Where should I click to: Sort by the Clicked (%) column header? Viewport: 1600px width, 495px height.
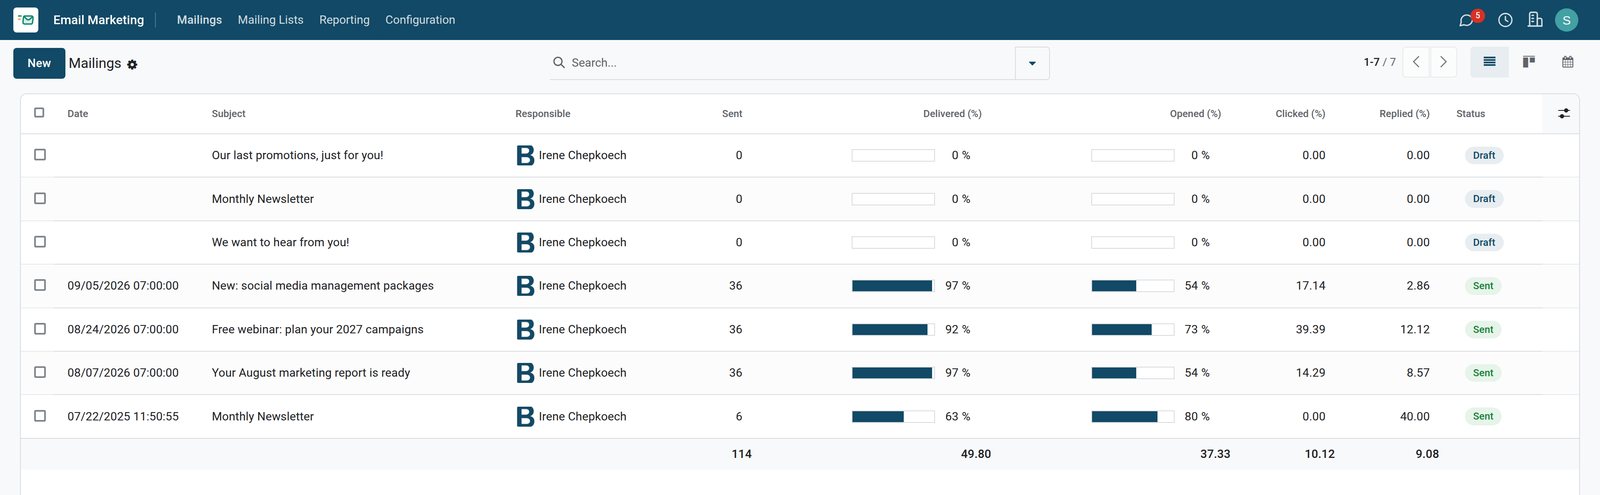point(1300,114)
